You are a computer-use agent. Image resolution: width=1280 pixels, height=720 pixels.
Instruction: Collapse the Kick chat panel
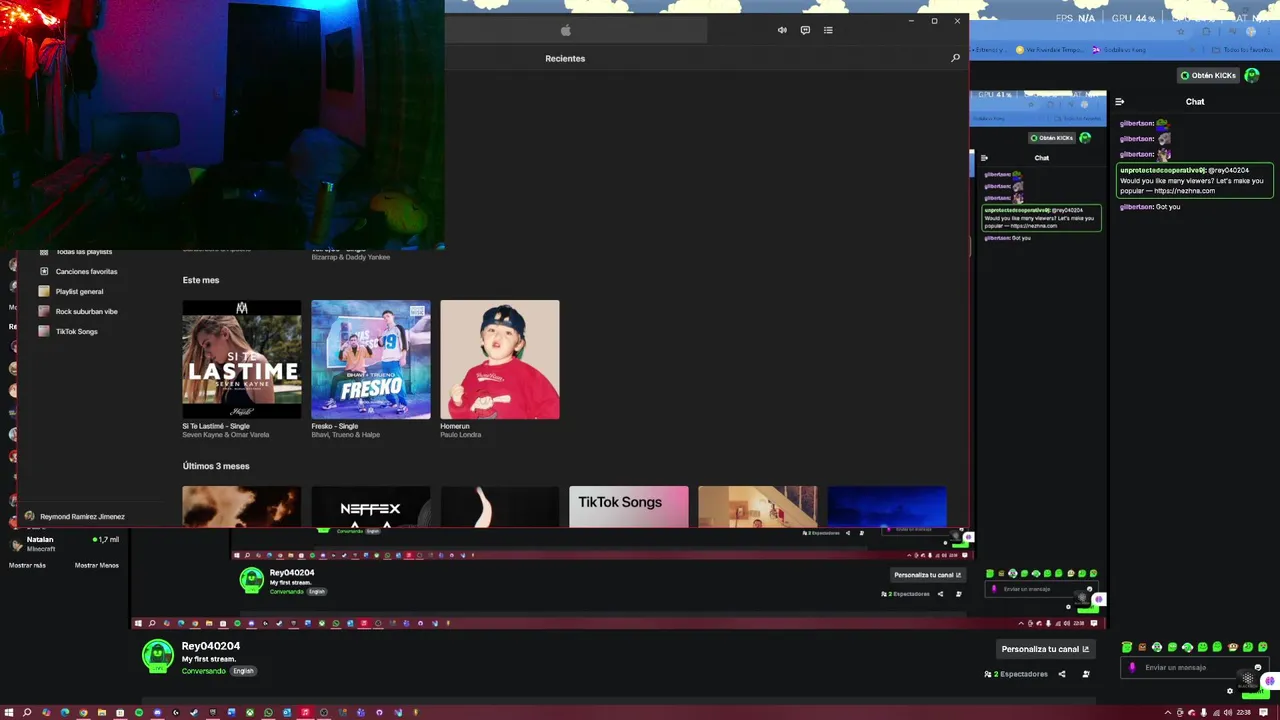[1119, 102]
